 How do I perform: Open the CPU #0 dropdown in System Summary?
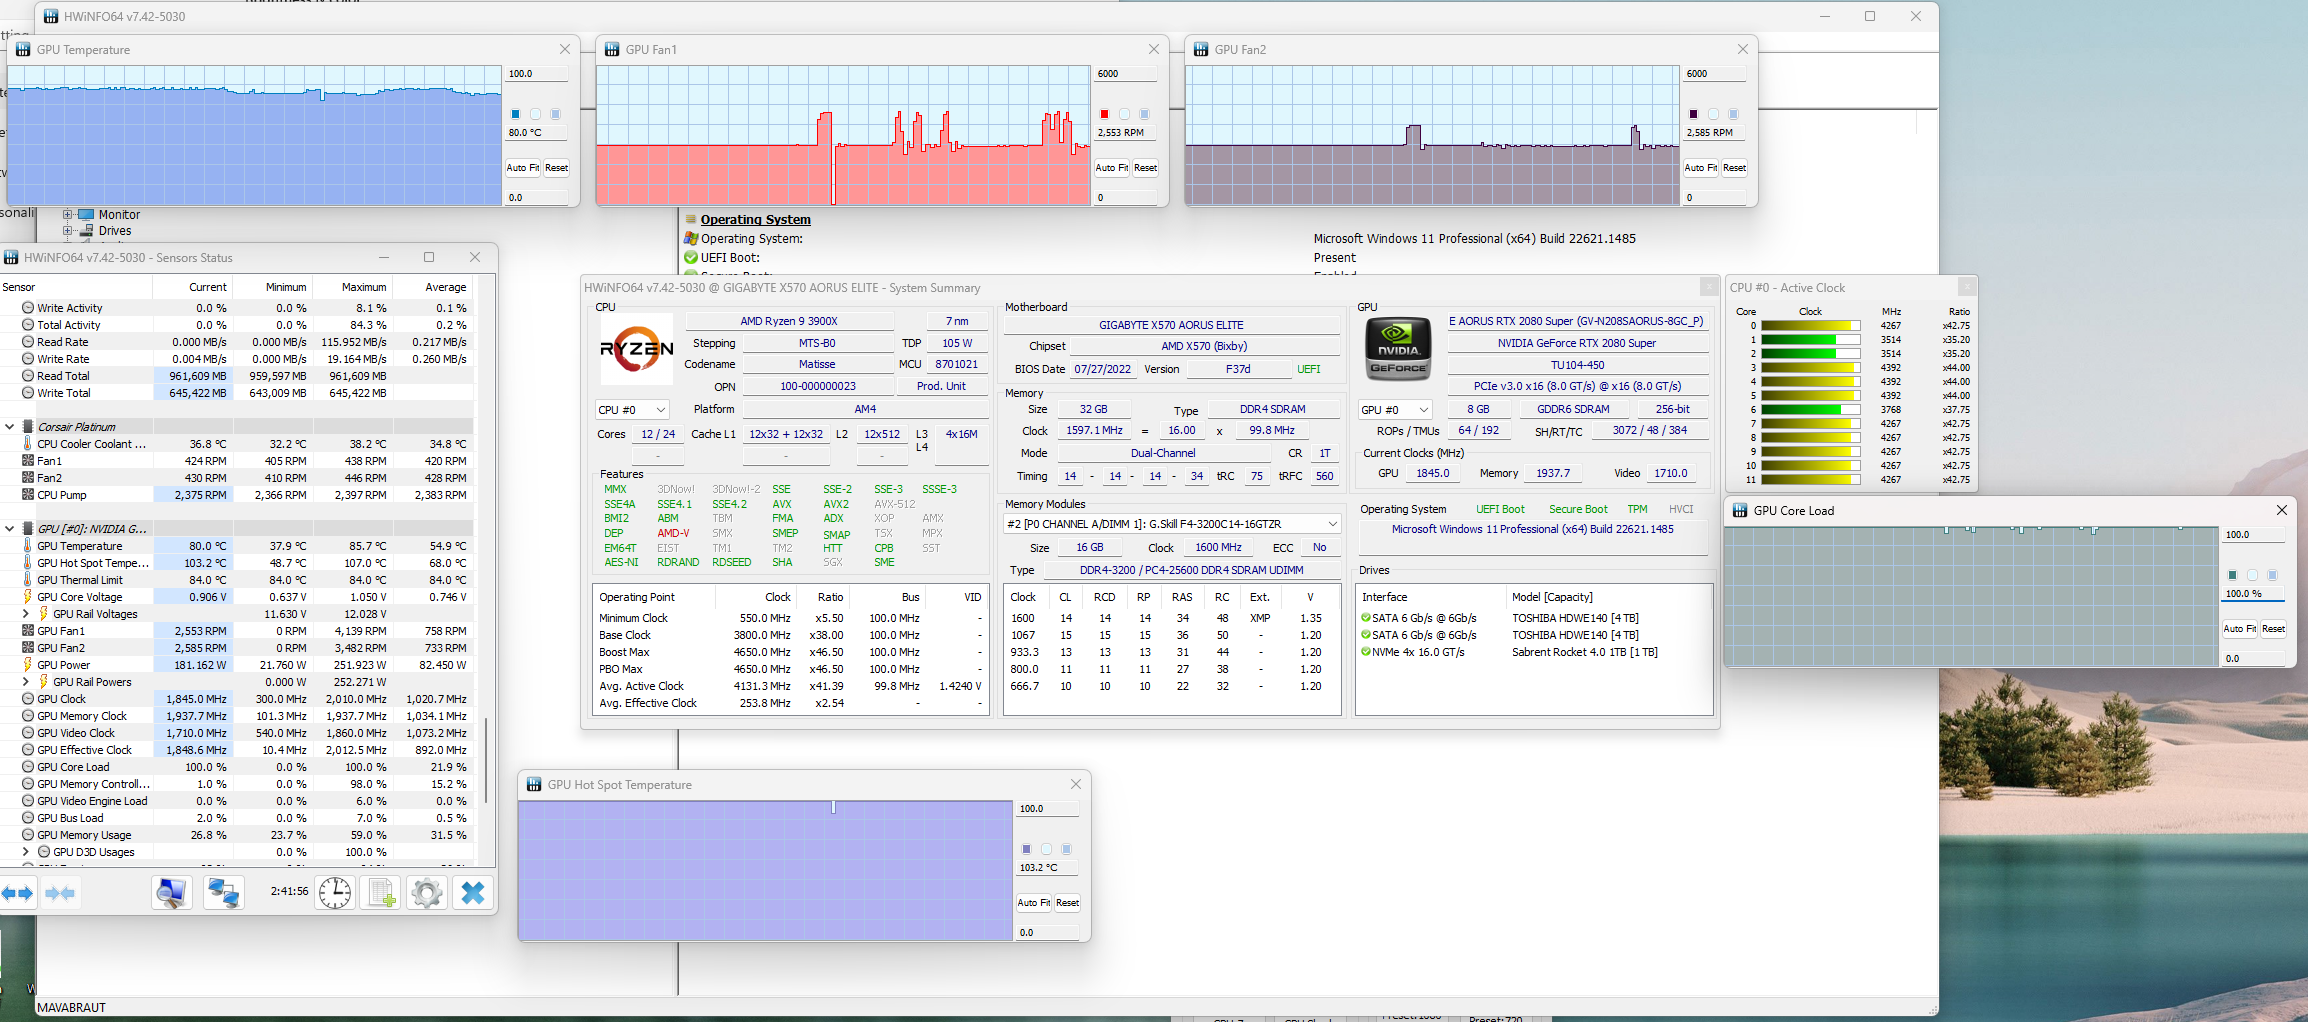(x=631, y=409)
